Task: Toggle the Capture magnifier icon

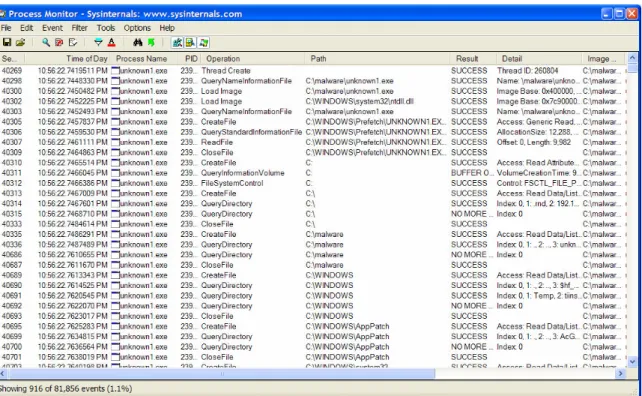Action: coord(46,42)
